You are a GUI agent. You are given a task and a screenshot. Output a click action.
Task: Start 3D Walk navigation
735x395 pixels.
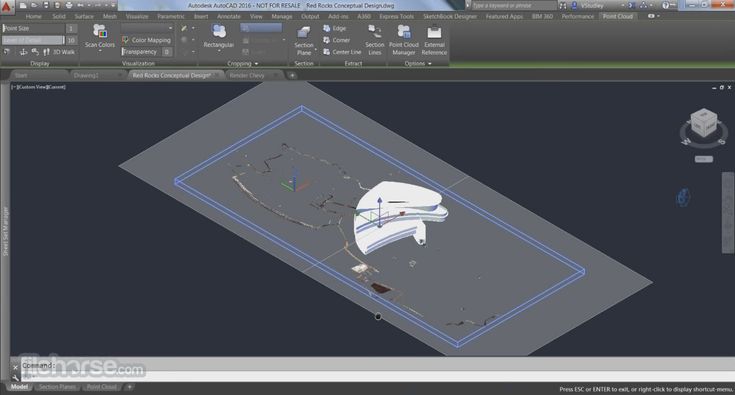tap(59, 52)
